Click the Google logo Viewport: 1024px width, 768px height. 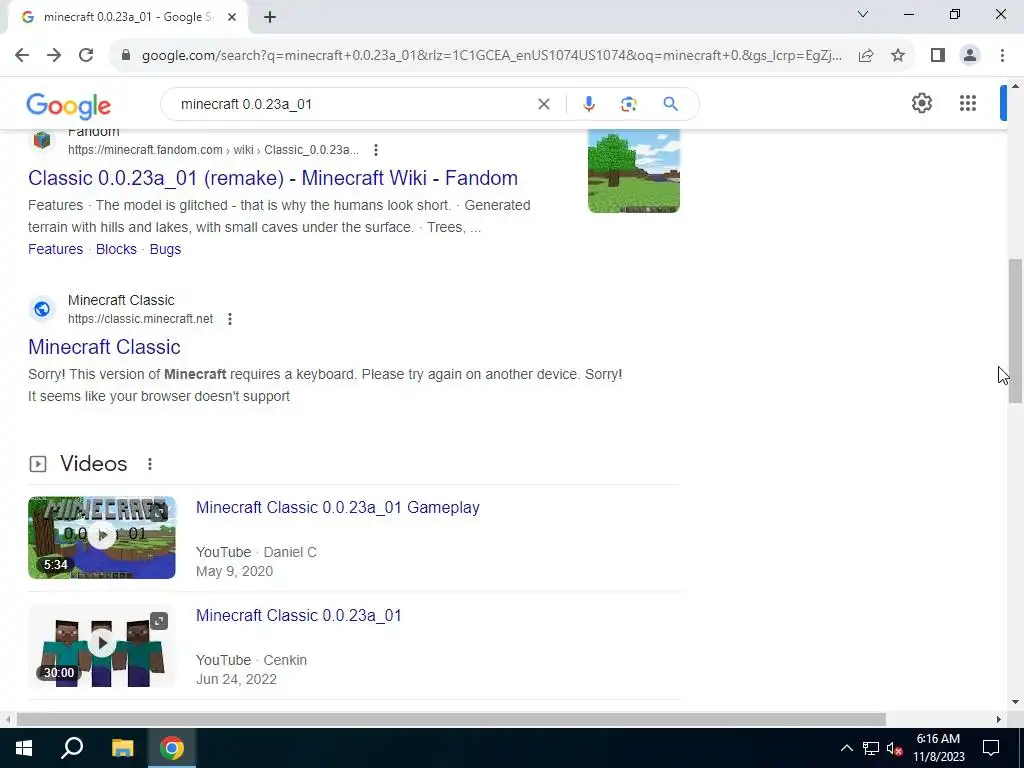click(x=69, y=106)
